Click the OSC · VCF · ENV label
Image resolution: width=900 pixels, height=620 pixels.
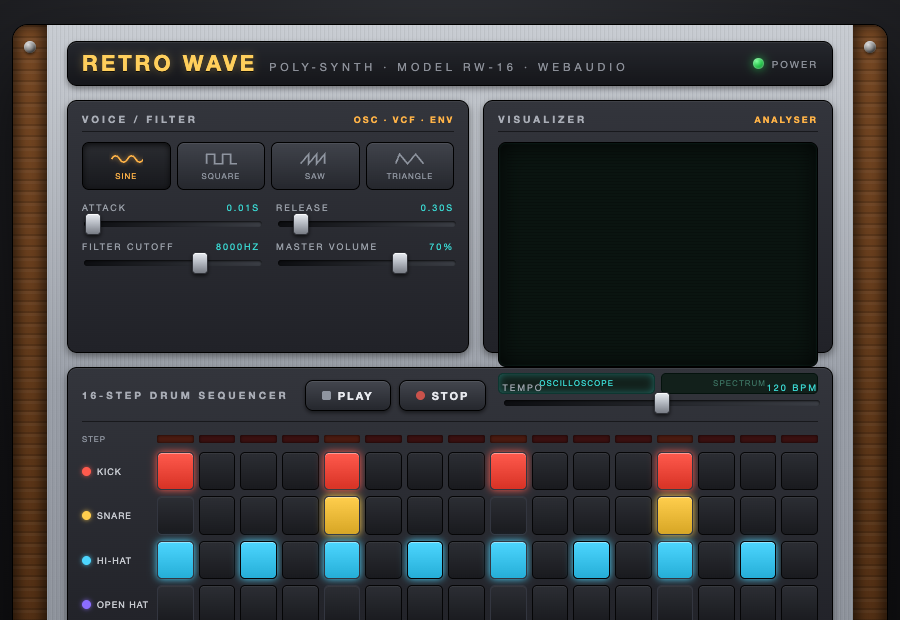point(404,119)
